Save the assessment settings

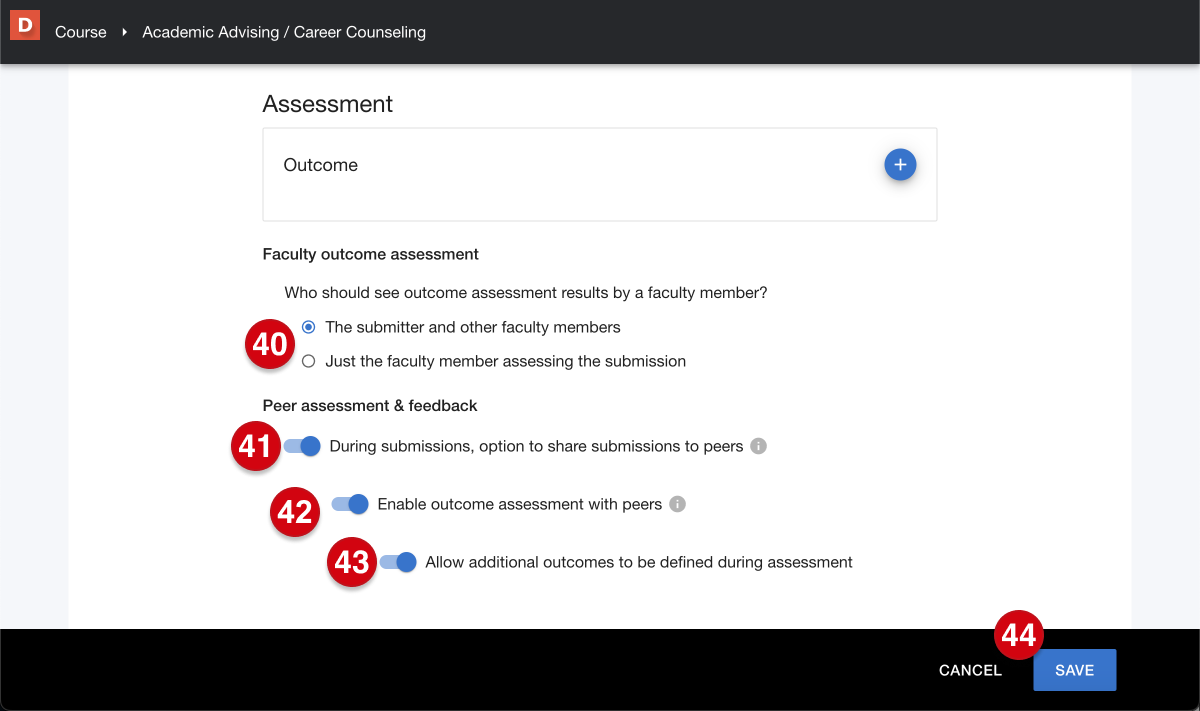[1074, 670]
